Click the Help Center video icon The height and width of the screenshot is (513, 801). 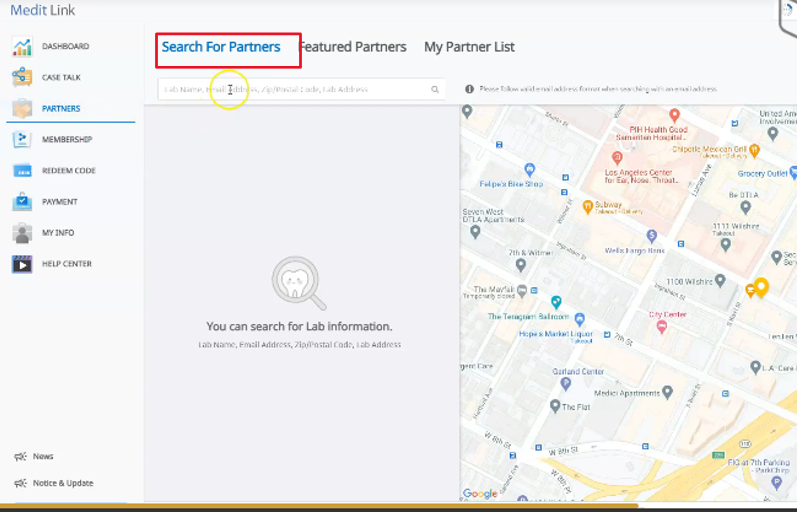[21, 264]
